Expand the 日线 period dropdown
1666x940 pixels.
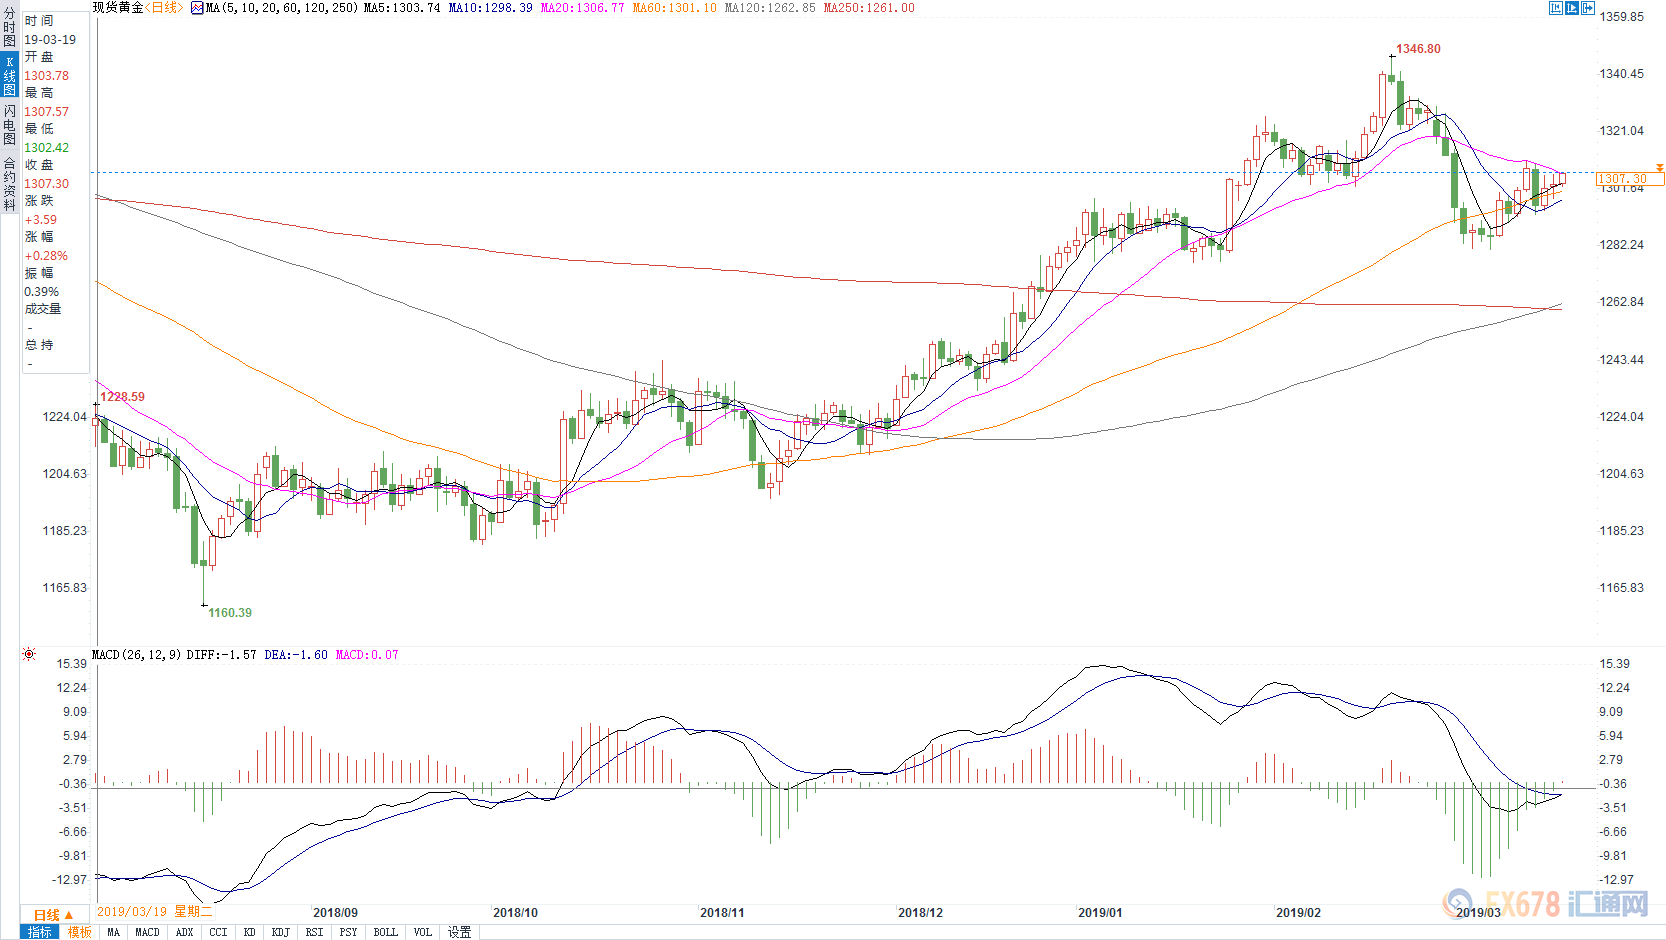(54, 915)
